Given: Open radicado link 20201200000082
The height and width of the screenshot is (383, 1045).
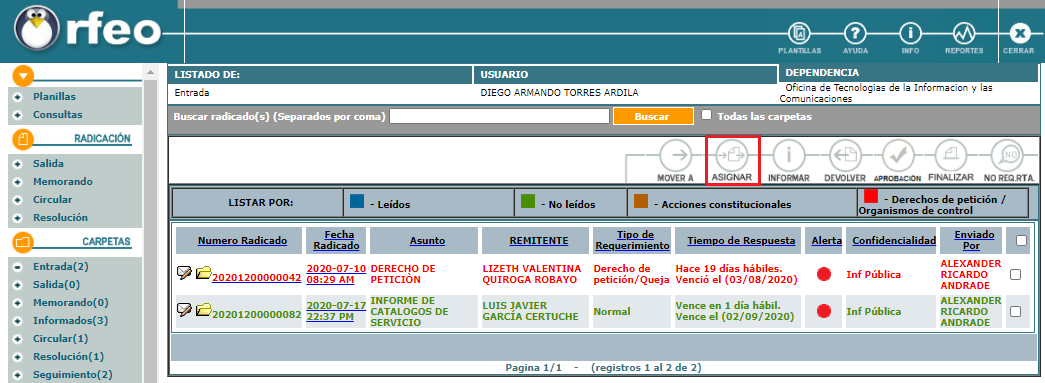Looking at the screenshot, I should (x=257, y=314).
